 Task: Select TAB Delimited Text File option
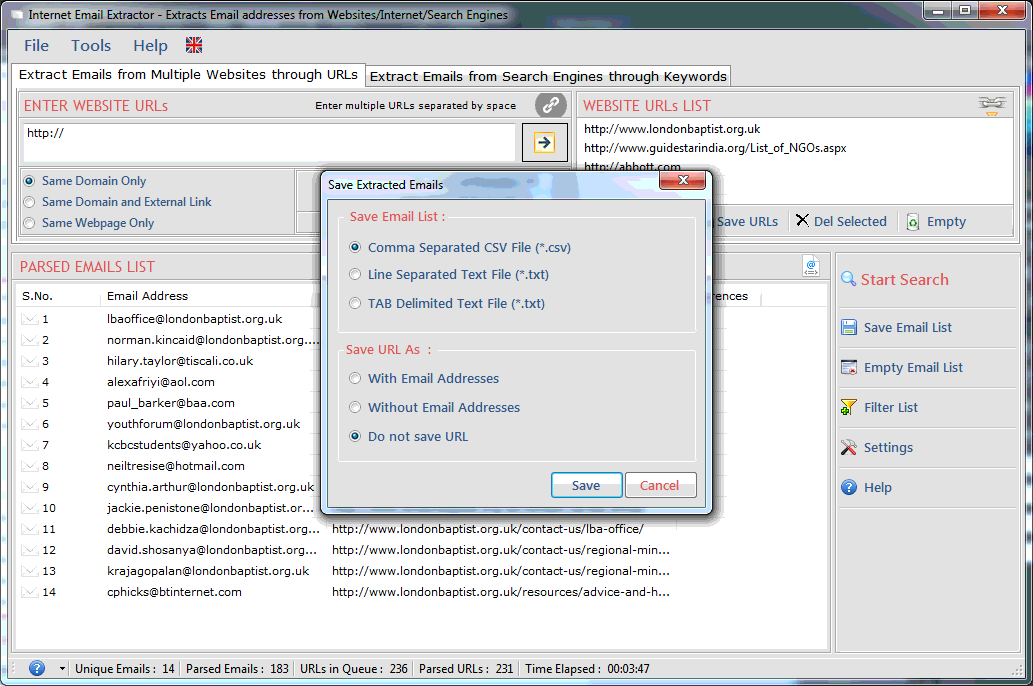coord(355,304)
